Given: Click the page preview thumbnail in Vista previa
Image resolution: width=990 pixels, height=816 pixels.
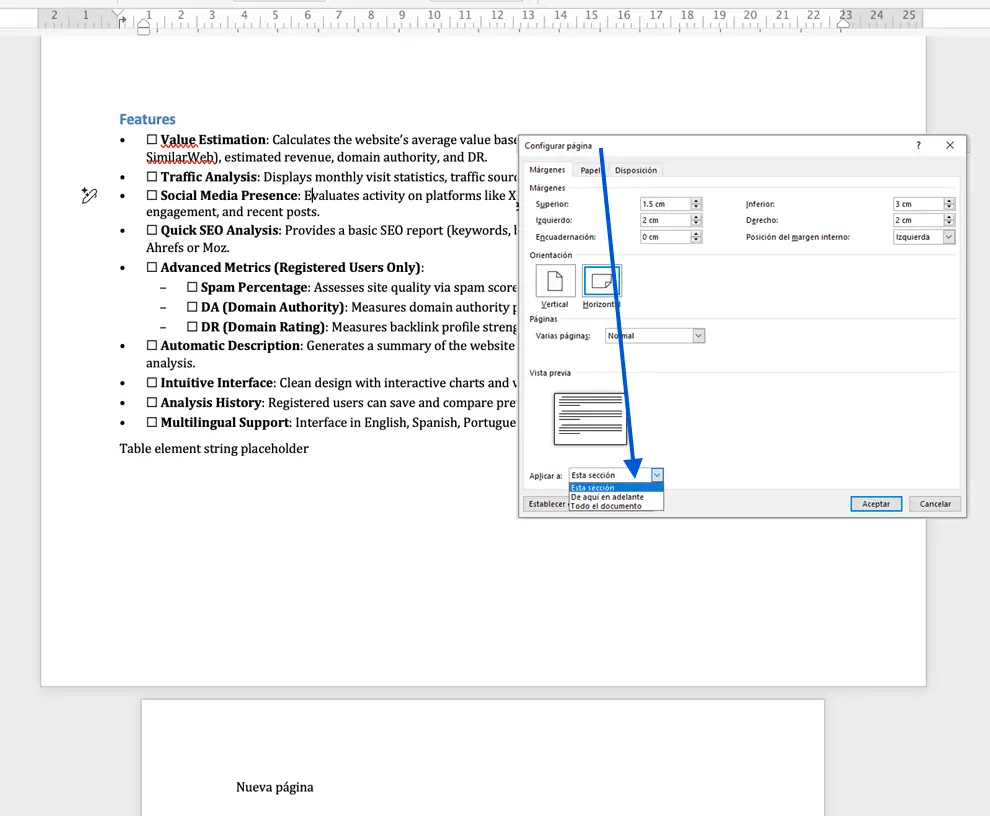Looking at the screenshot, I should (x=590, y=419).
